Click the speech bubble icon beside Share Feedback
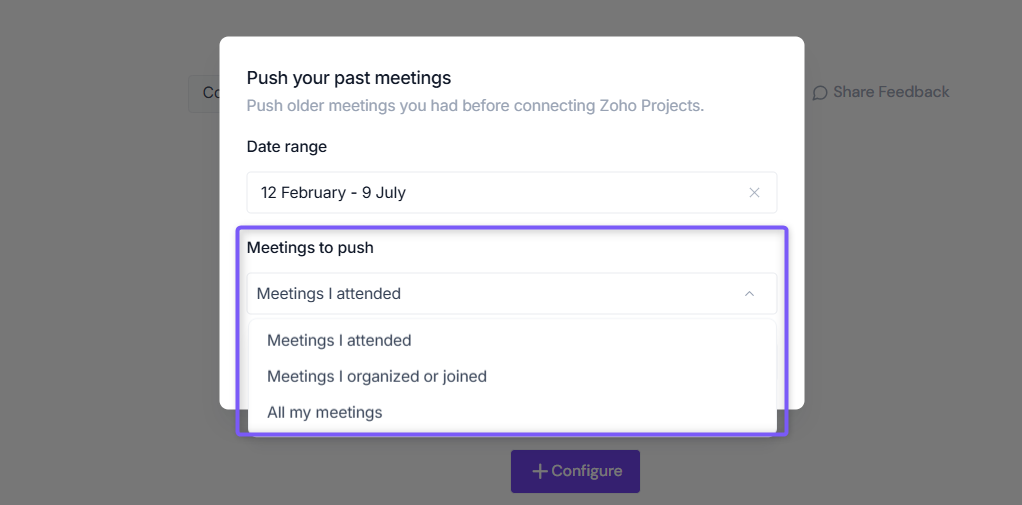 click(820, 93)
